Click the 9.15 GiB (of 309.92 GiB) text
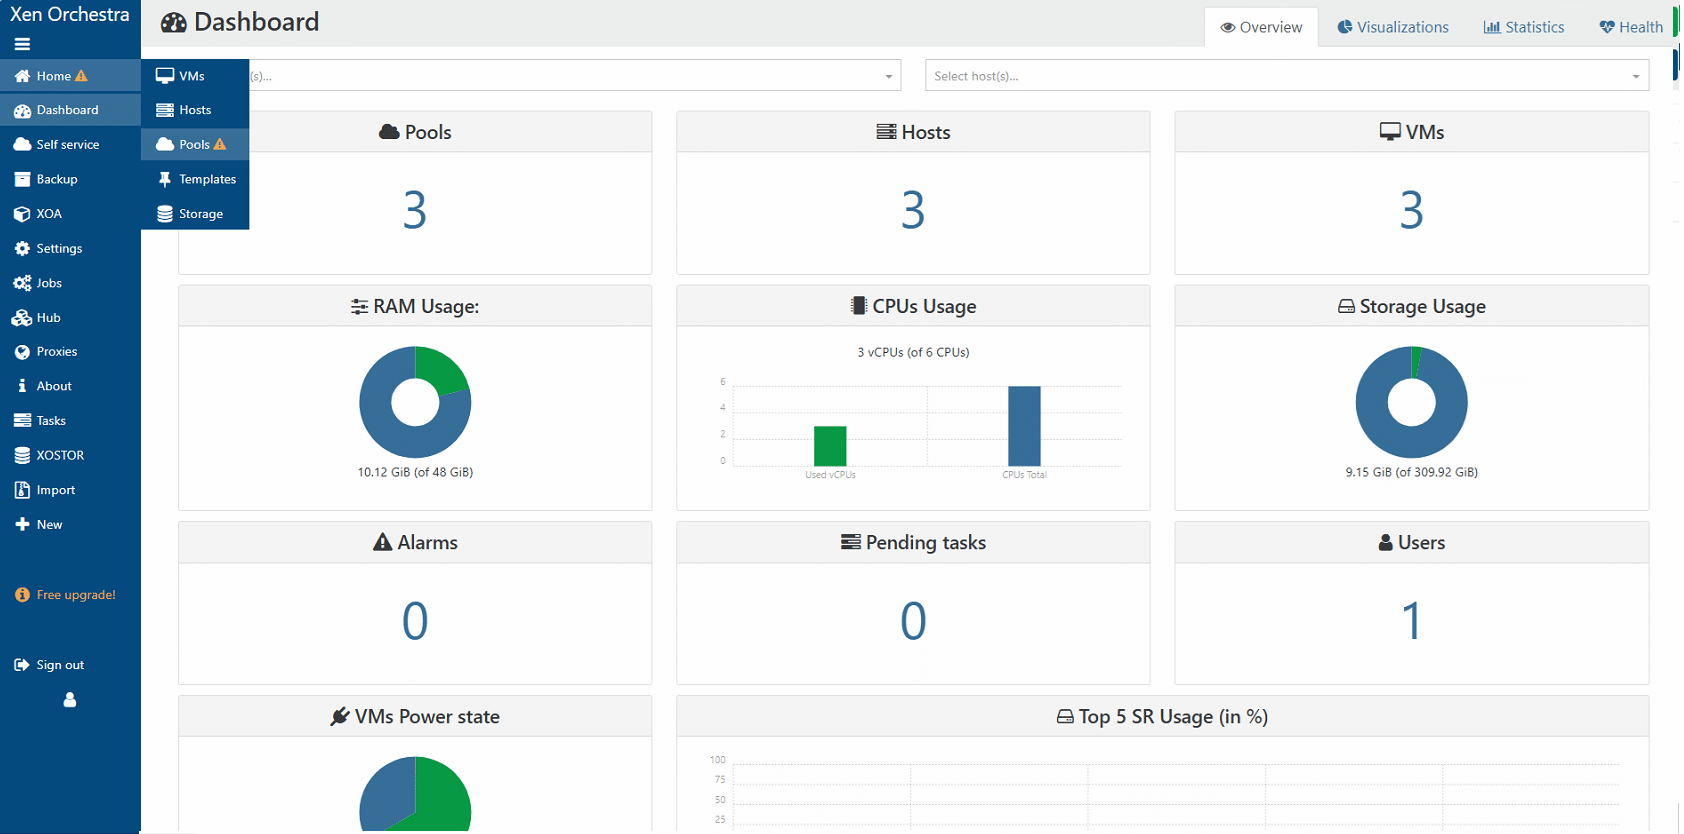Image resolution: width=1684 pixels, height=834 pixels. tap(1411, 472)
